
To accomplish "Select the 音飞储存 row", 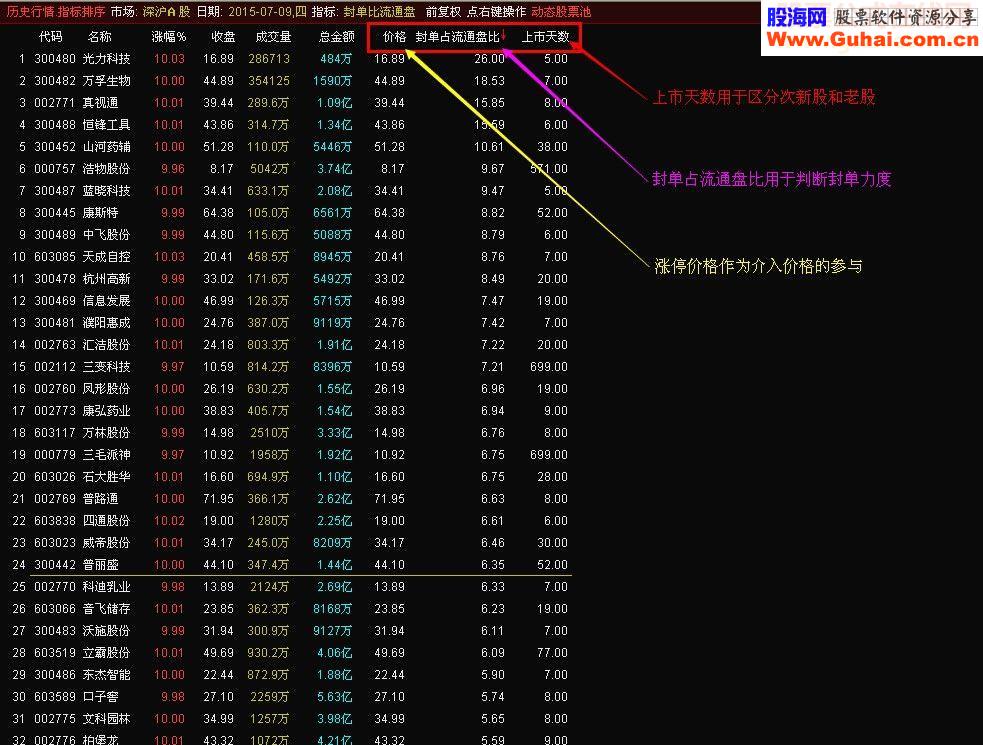I will coord(292,609).
